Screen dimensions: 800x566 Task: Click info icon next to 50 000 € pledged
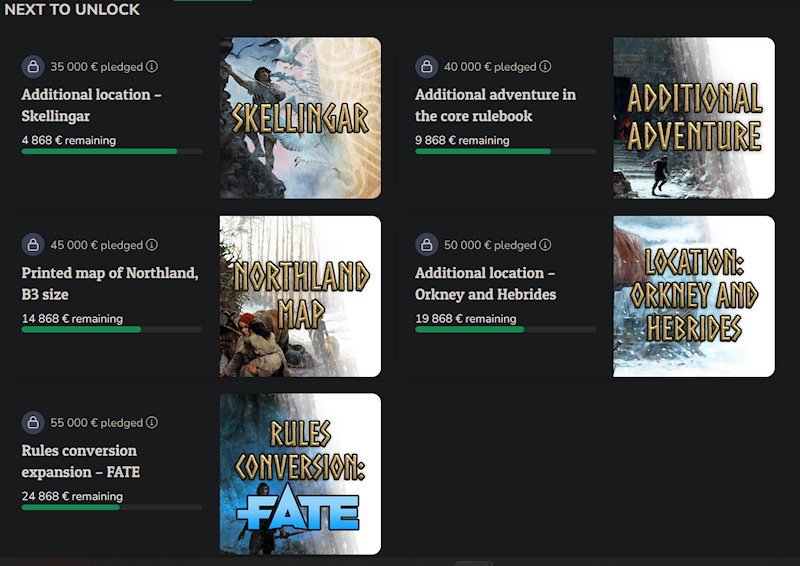[x=545, y=245]
